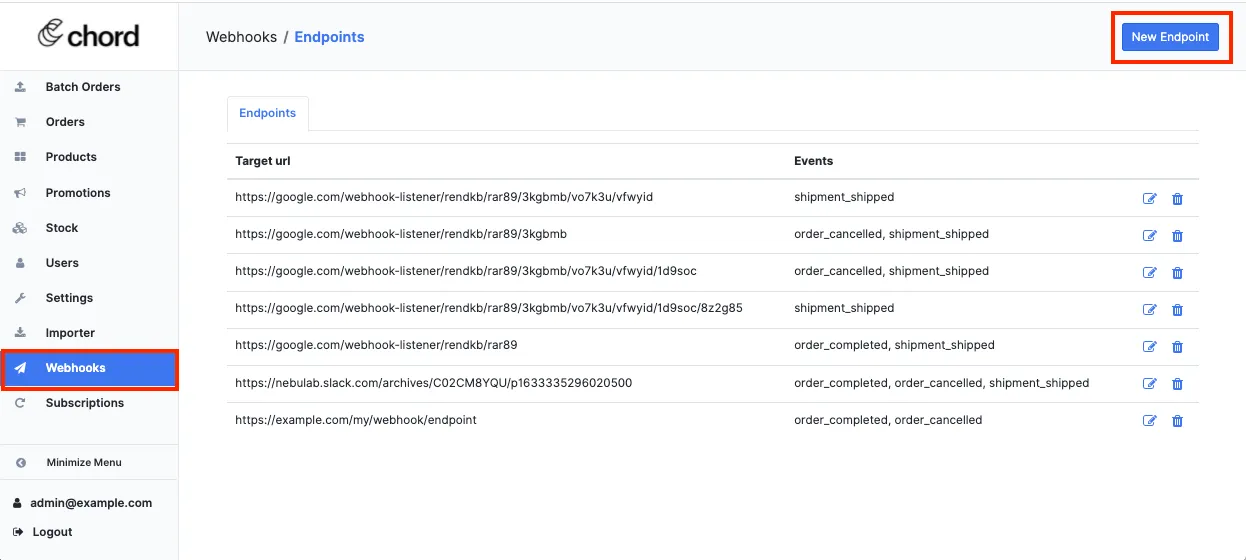Delete the endpoint ending in rar89/3kgbmb
Screen dimensions: 1246x560
[1177, 236]
